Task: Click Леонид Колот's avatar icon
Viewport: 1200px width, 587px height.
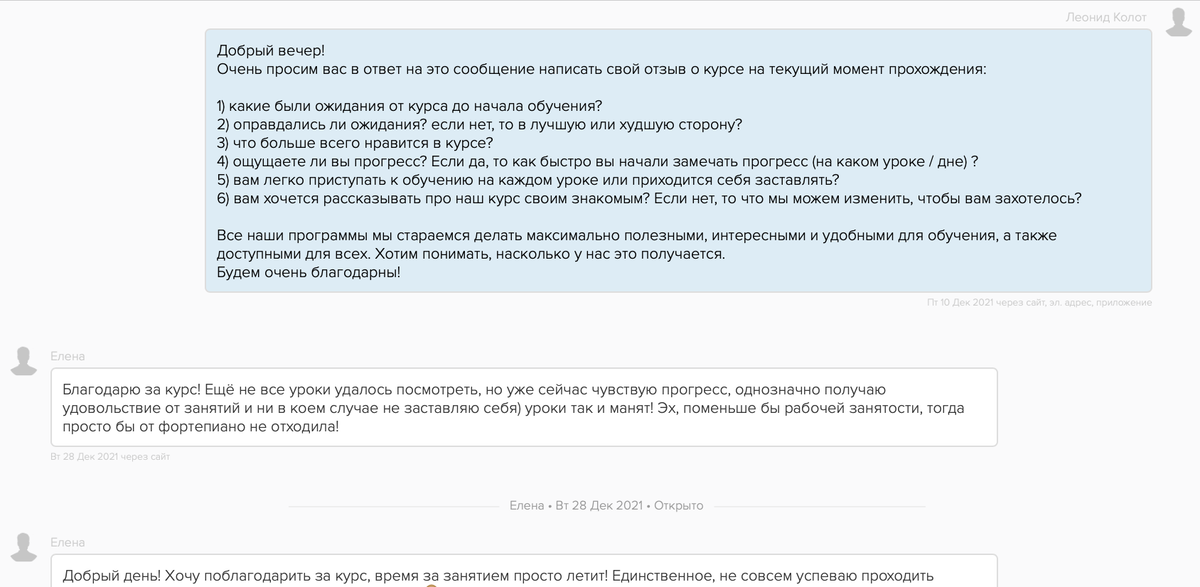Action: pos(1177,21)
